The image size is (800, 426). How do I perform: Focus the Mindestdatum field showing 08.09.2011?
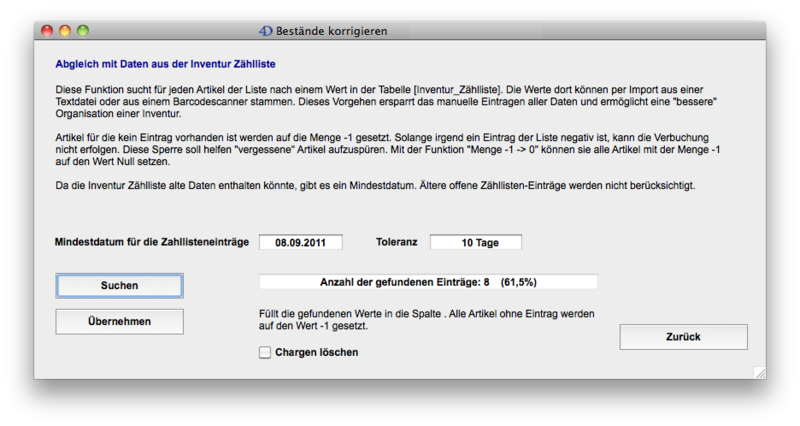coord(300,242)
